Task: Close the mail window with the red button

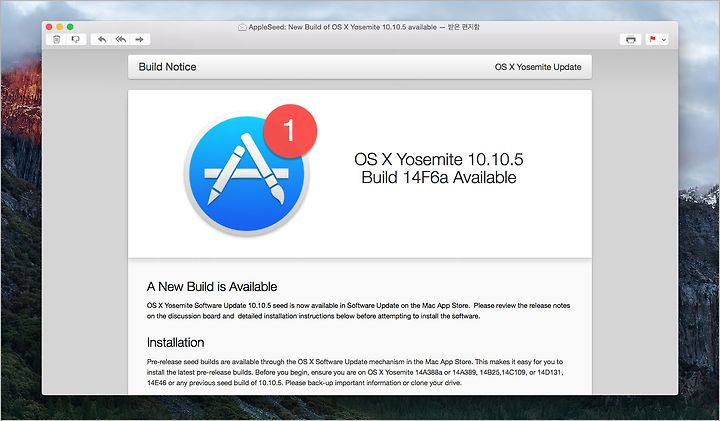Action: click(x=49, y=27)
